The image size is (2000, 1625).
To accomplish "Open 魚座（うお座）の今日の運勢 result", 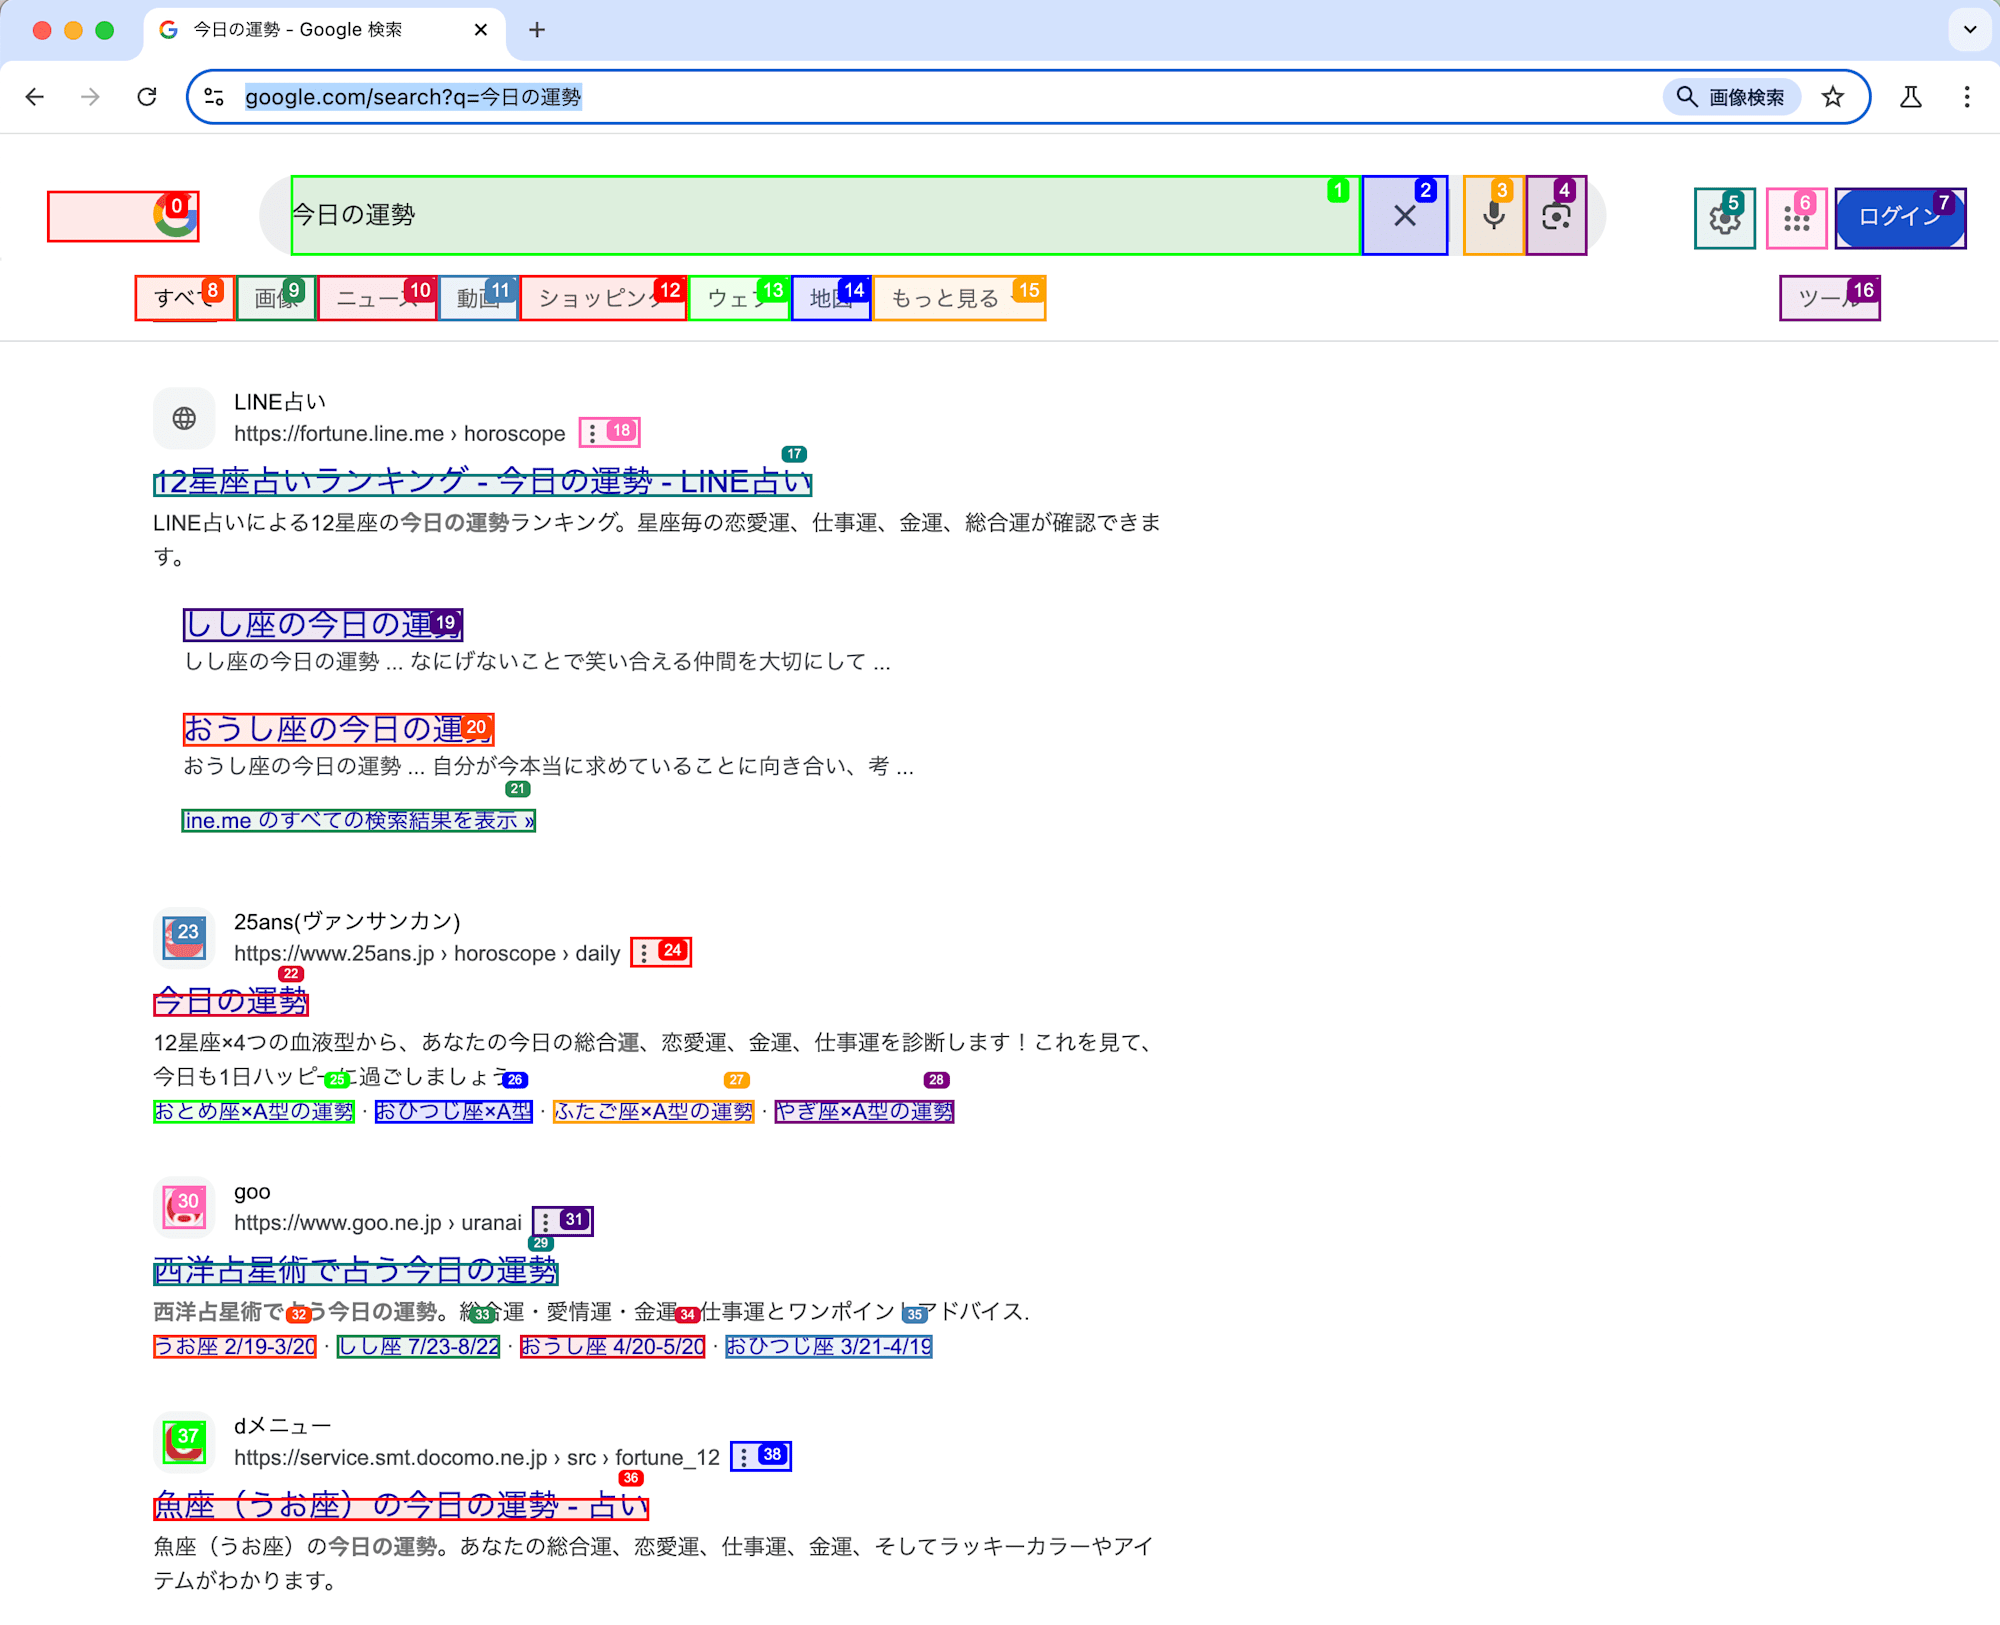I will [401, 1505].
